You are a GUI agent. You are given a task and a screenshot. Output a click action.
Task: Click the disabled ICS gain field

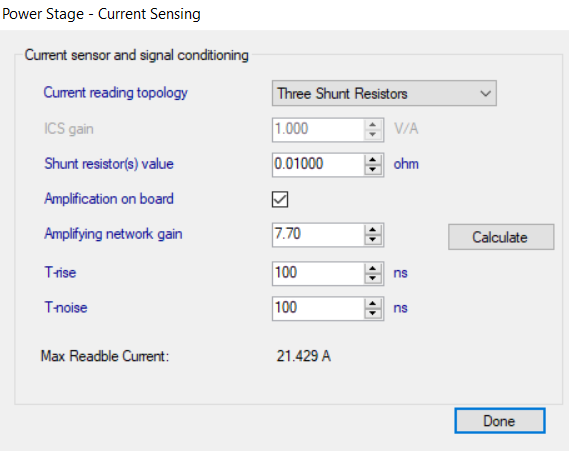(318, 130)
